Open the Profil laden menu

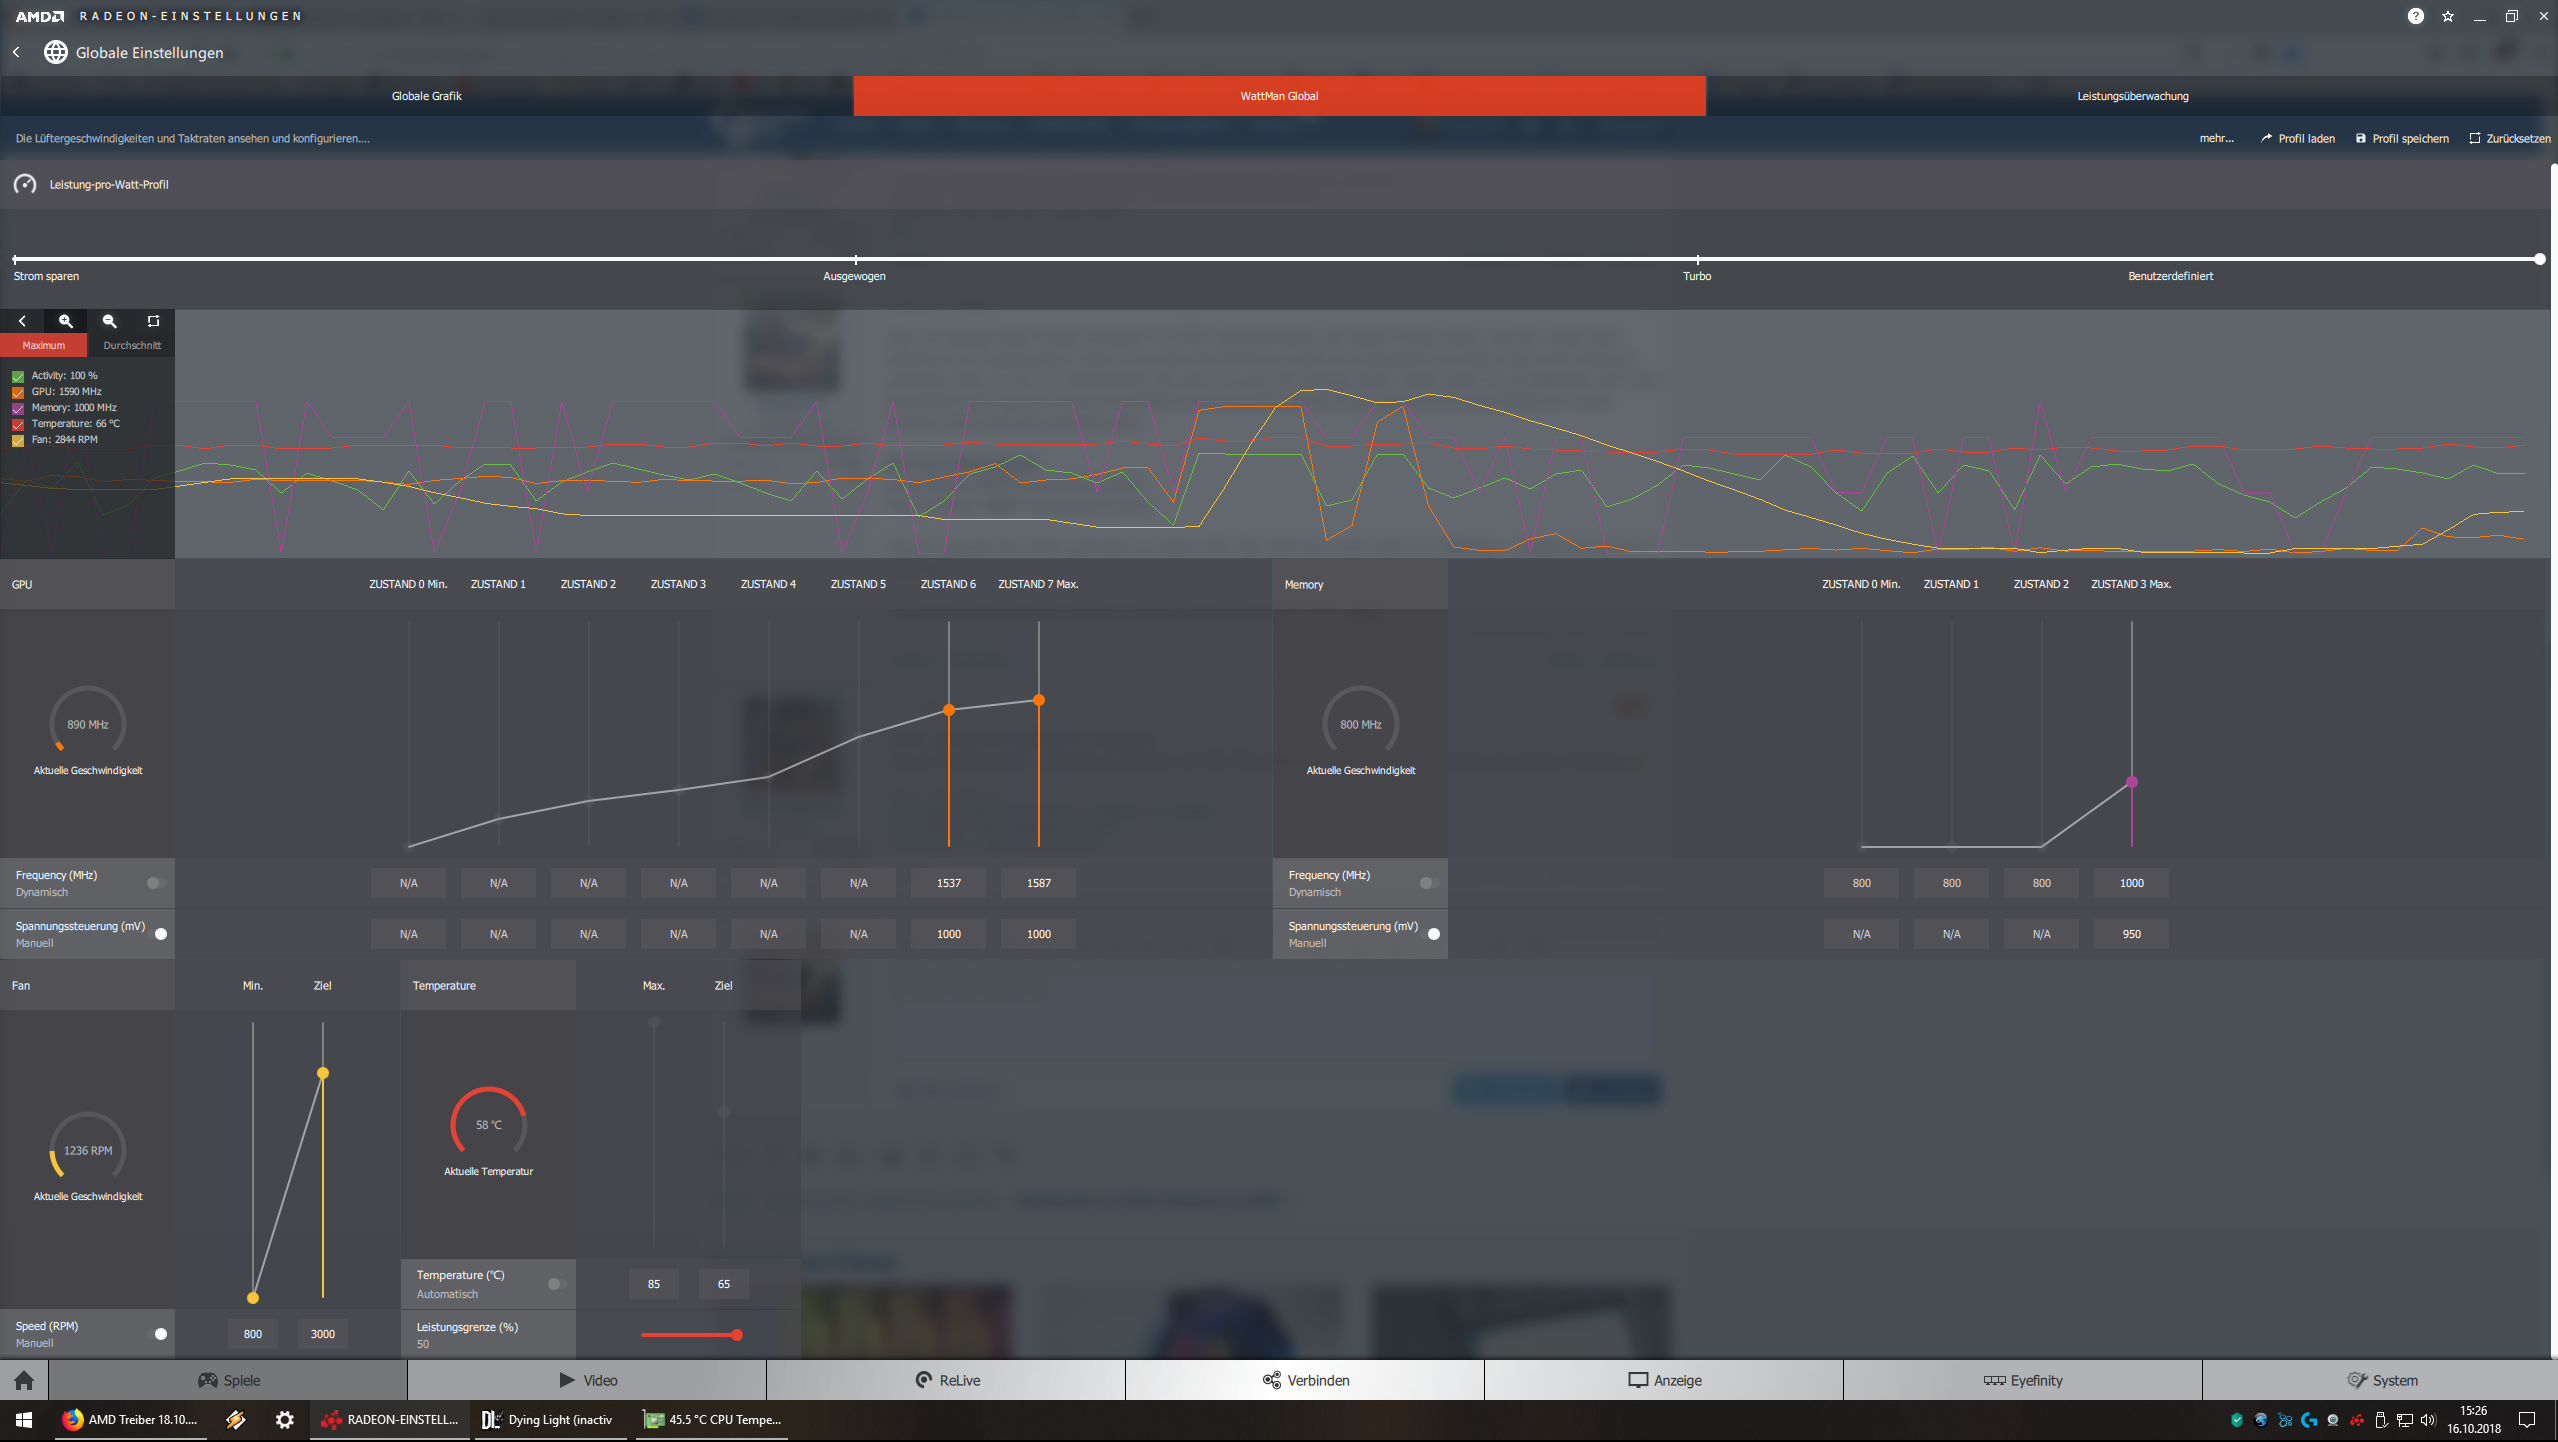point(2298,138)
